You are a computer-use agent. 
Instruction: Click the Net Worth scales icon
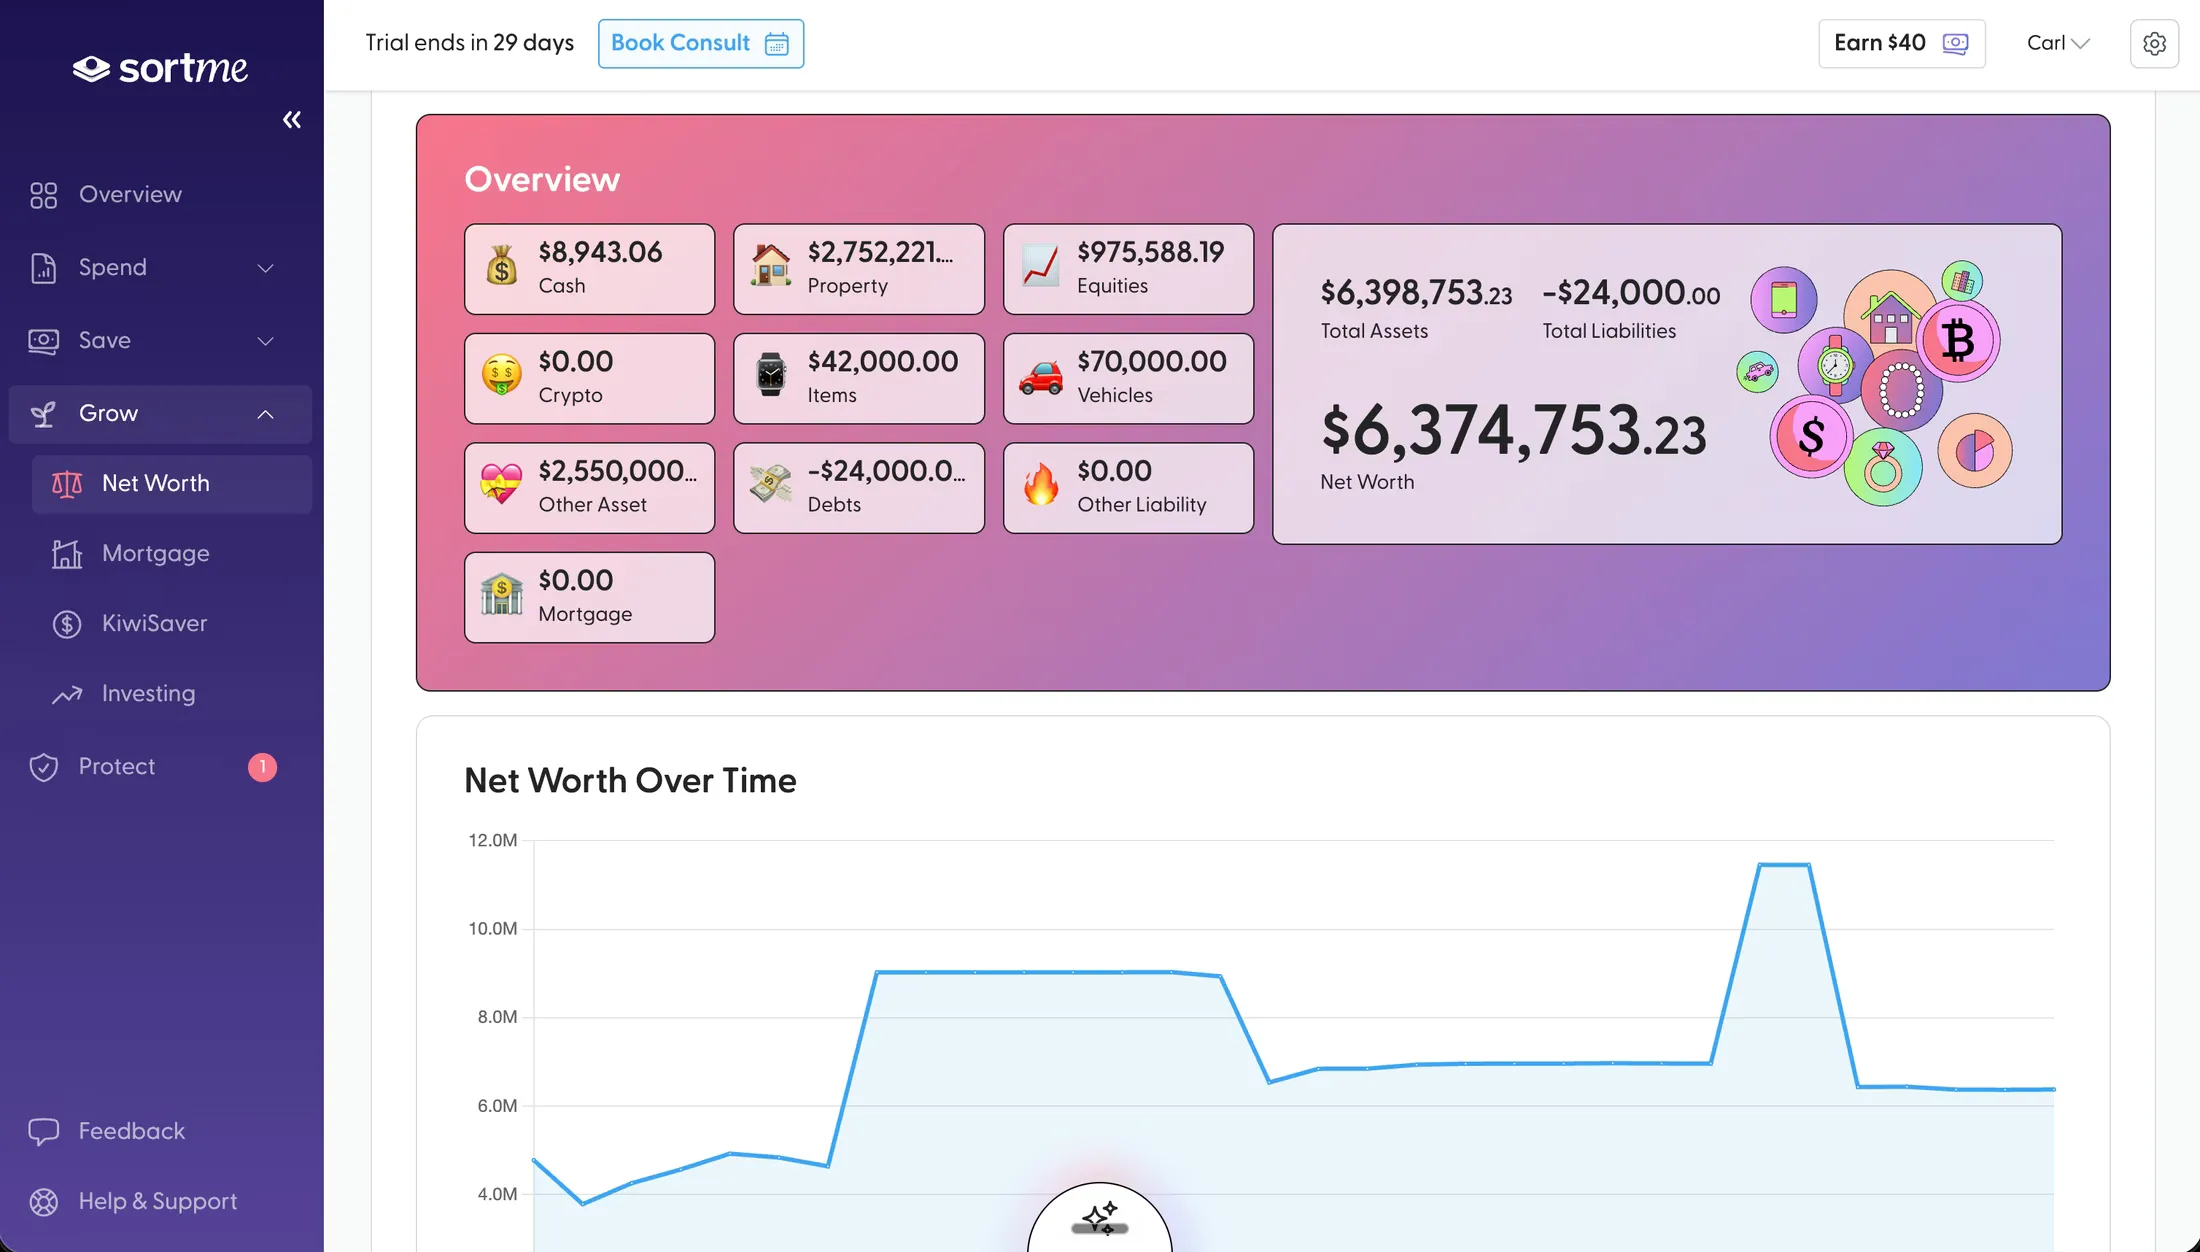[67, 484]
